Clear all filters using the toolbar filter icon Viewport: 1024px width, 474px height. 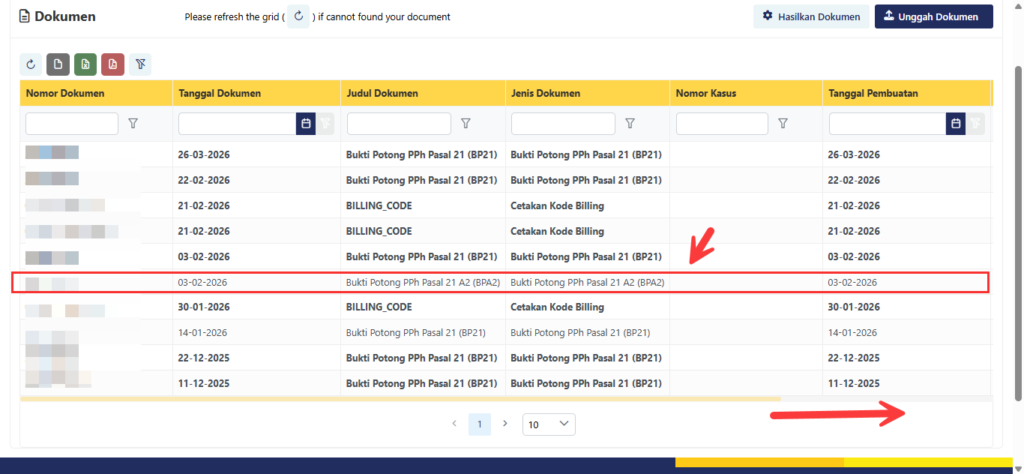139,64
